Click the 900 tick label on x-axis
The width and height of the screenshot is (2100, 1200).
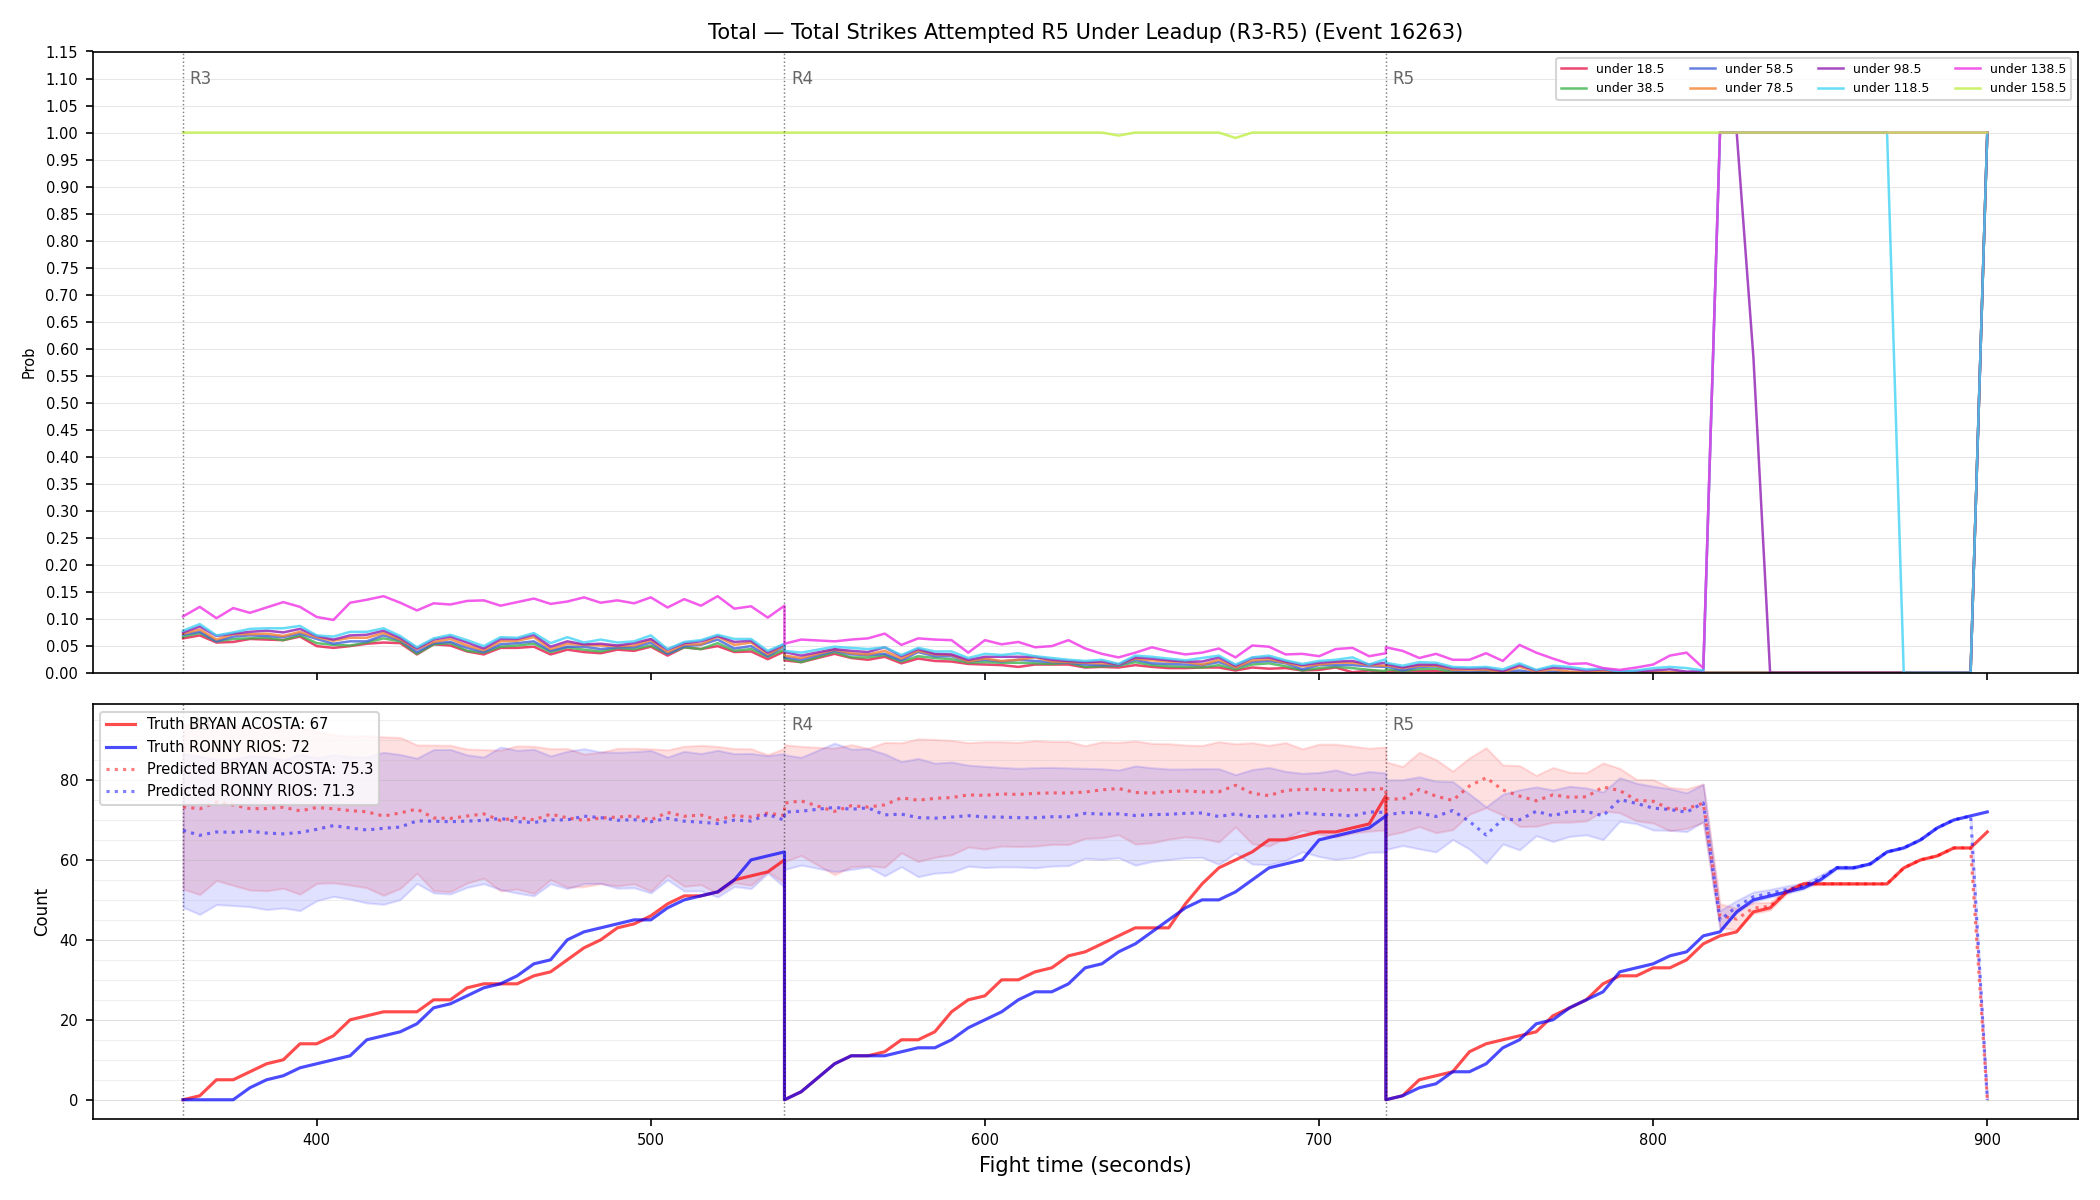point(1987,1139)
